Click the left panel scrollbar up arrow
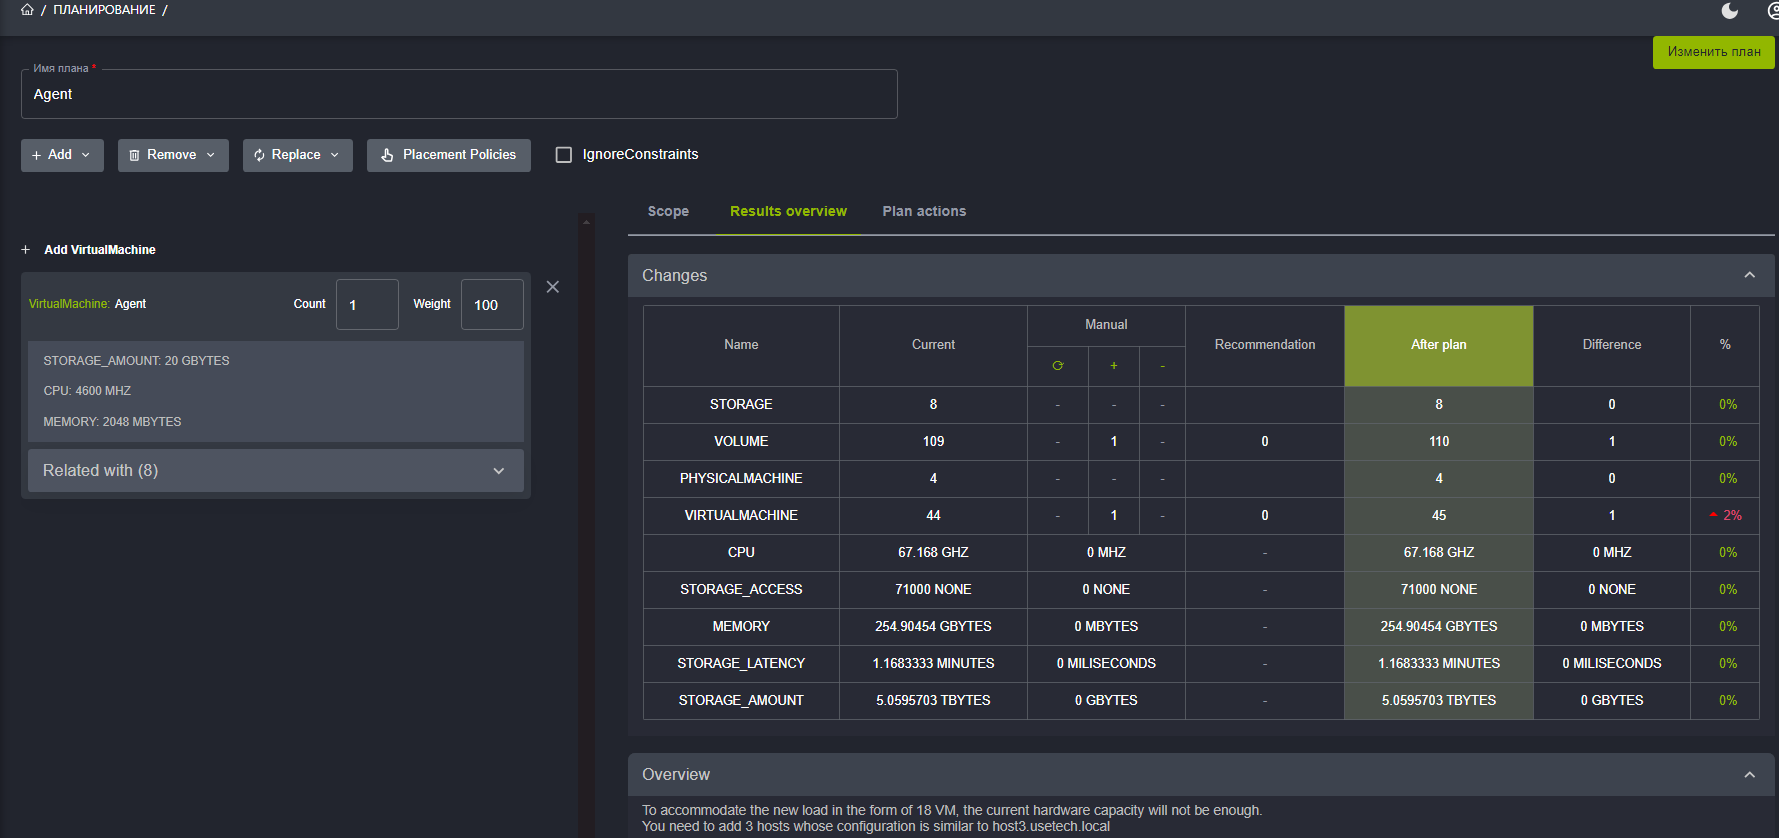Image resolution: width=1779 pixels, height=838 pixels. [587, 222]
